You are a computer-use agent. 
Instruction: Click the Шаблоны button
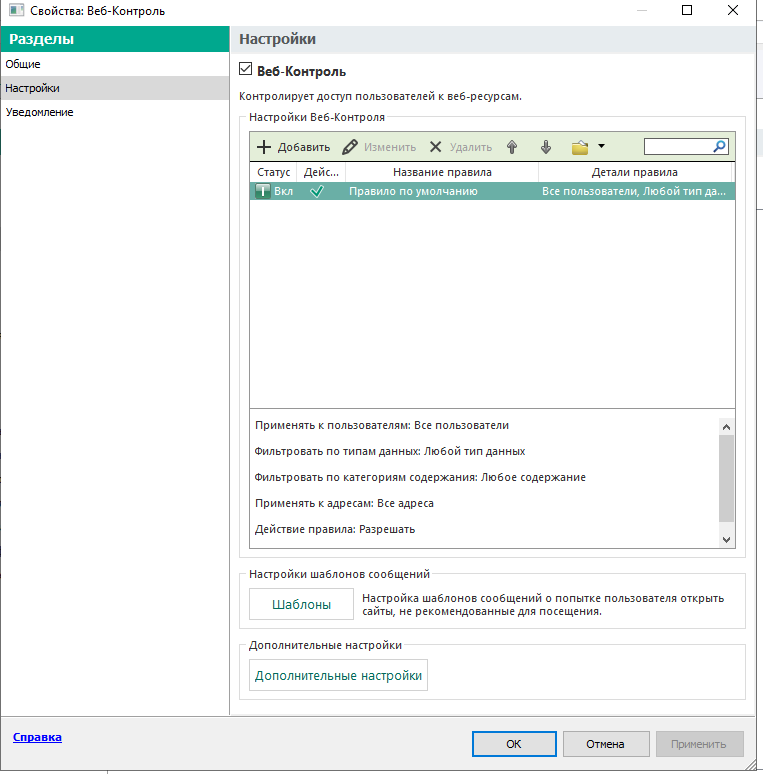[301, 604]
